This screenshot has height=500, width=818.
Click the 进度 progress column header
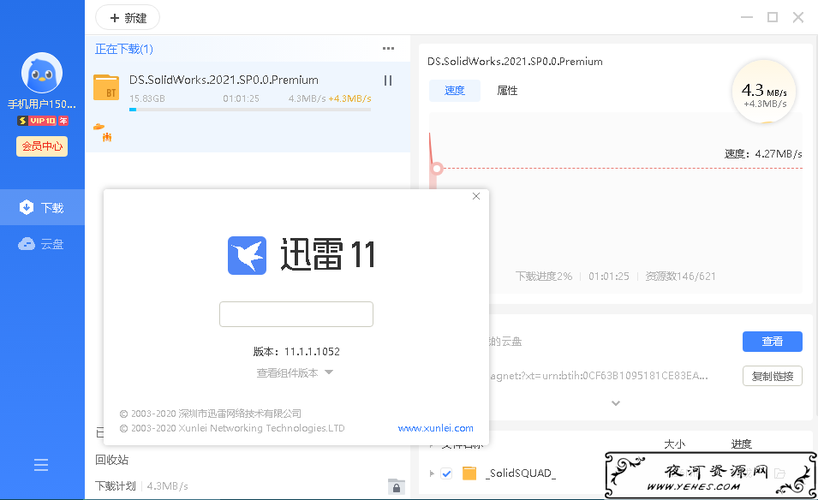[741, 444]
